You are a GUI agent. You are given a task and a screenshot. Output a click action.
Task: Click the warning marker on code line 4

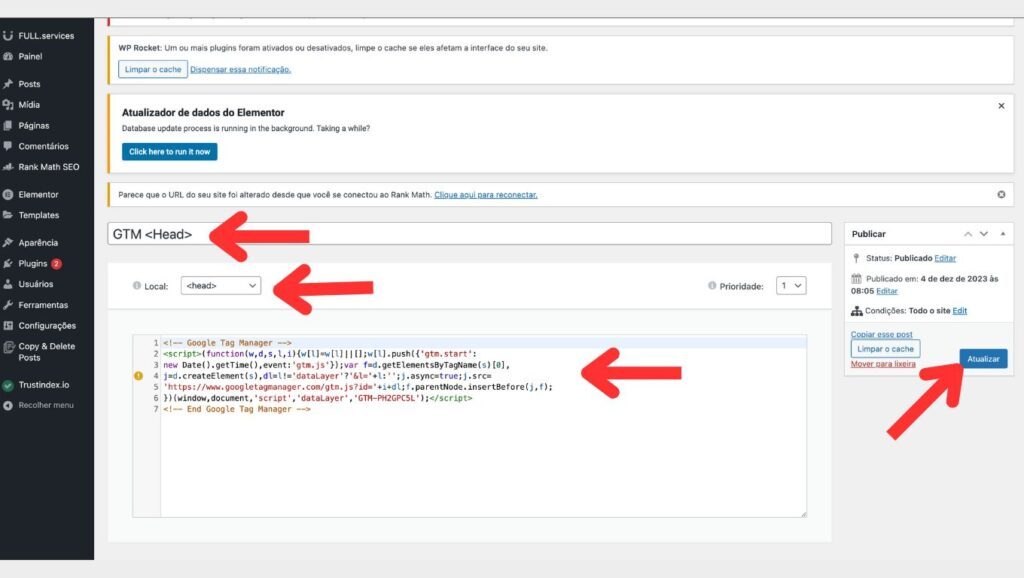(138, 376)
